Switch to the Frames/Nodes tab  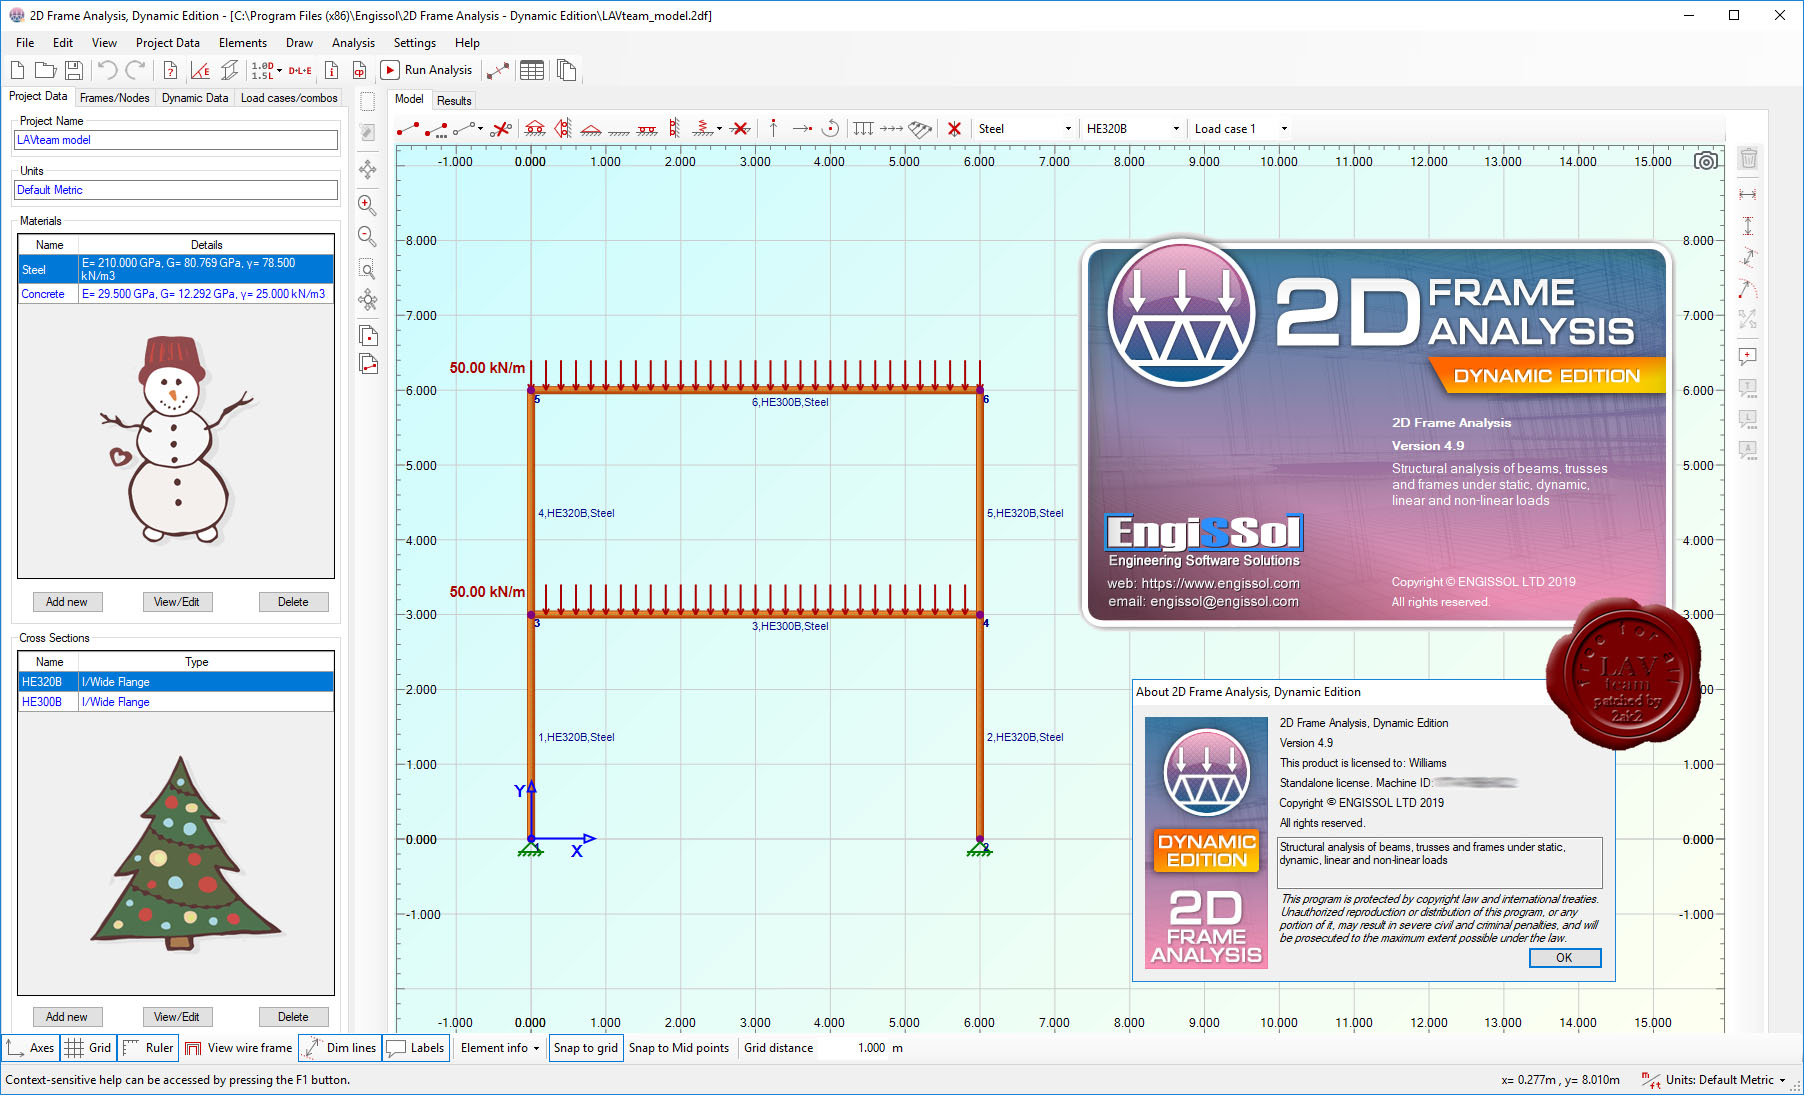point(114,98)
